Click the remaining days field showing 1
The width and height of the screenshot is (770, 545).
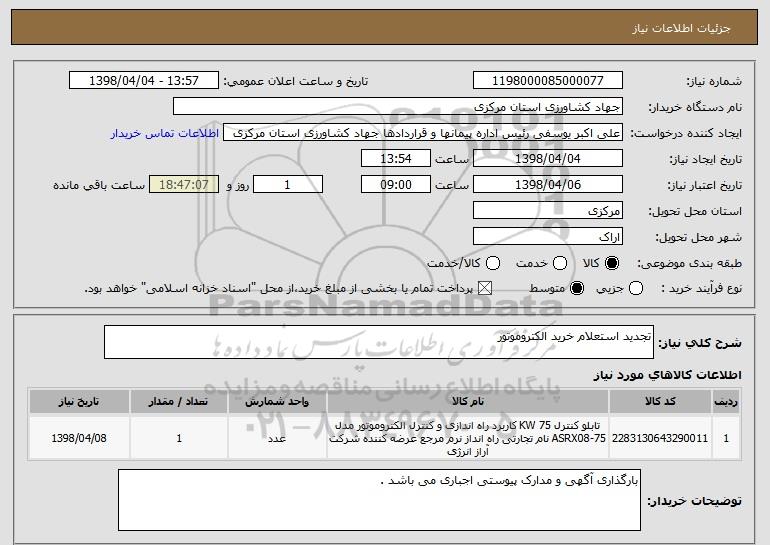[x=288, y=185]
